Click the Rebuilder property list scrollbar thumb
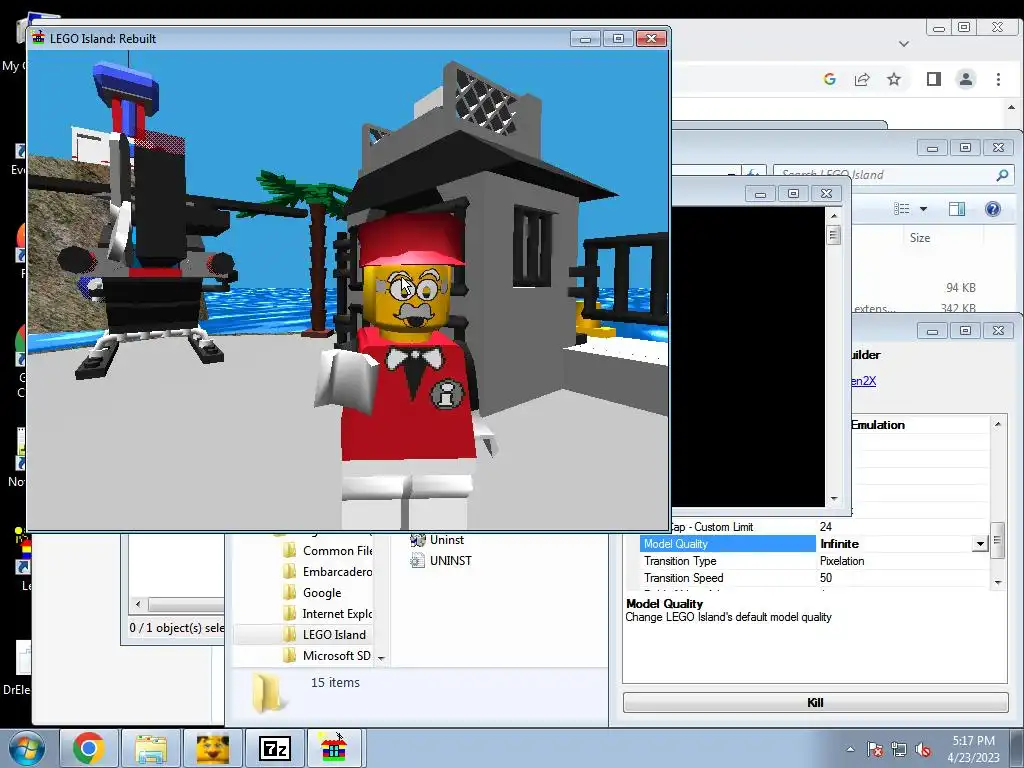Viewport: 1024px width, 768px height. coord(997,541)
